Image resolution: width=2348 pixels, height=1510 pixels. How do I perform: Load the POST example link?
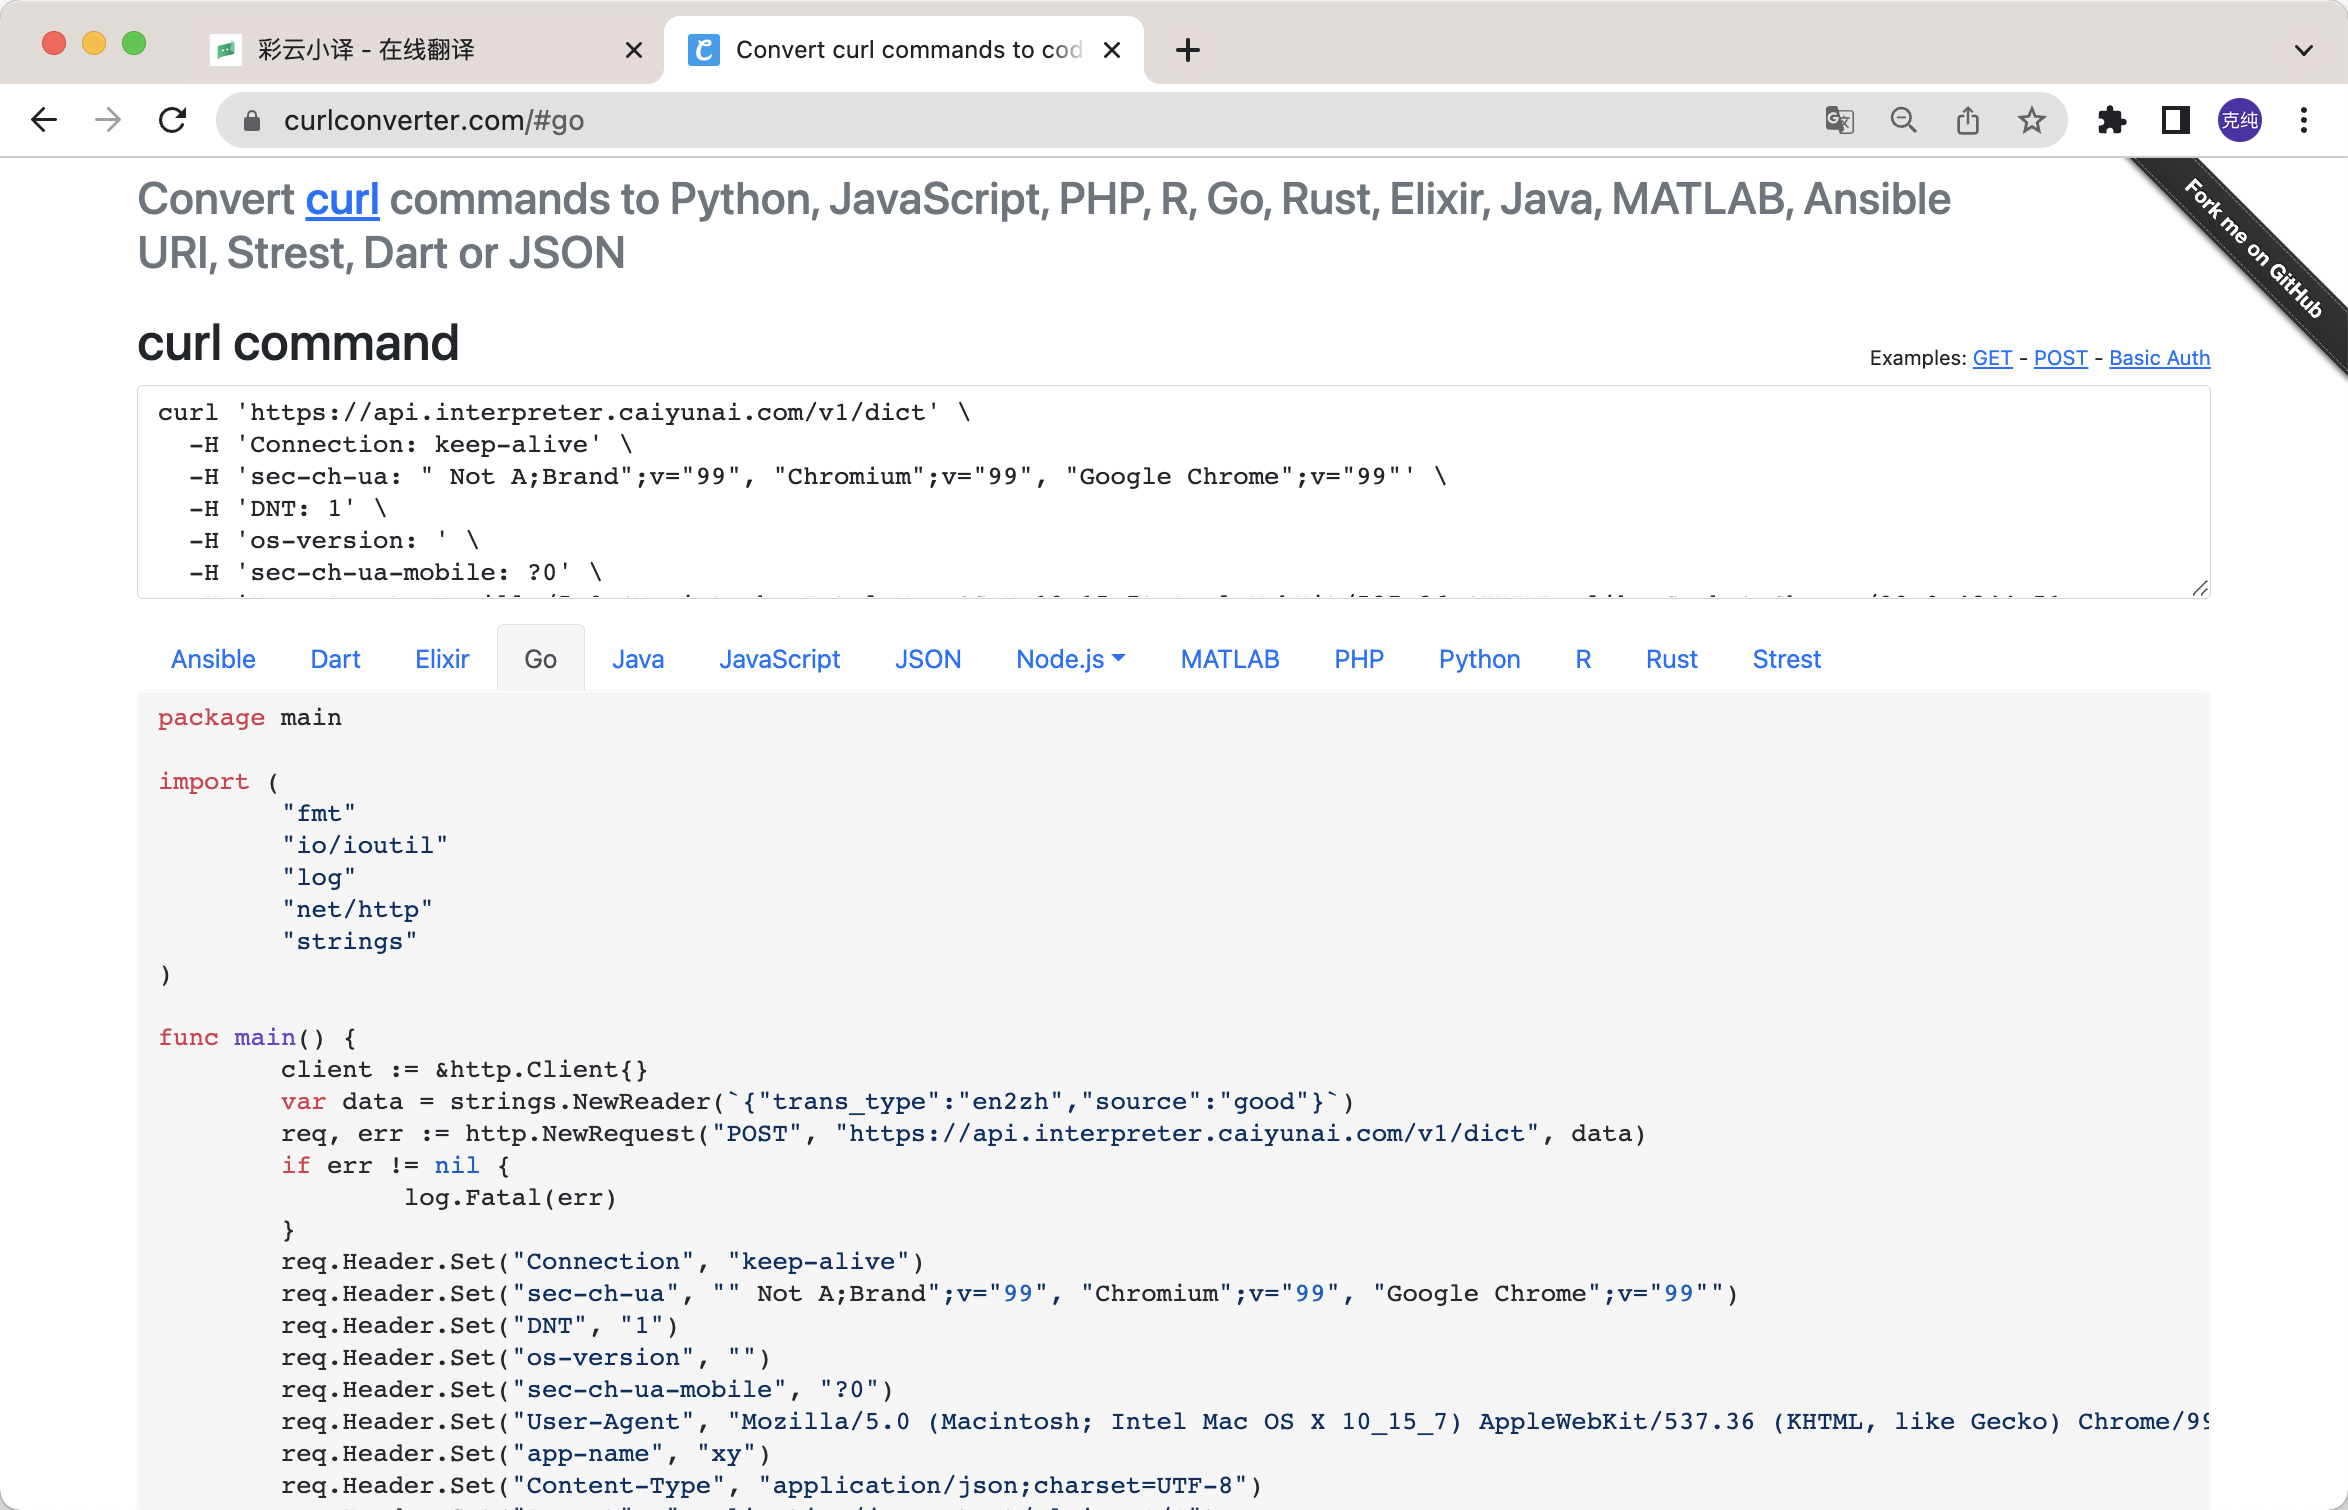pyautogui.click(x=2060, y=358)
